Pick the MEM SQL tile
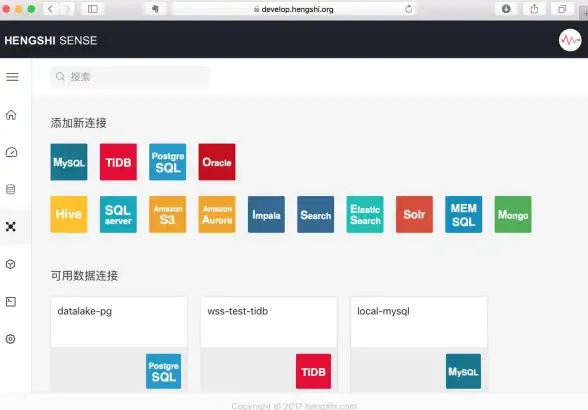The image size is (588, 410). [x=464, y=214]
